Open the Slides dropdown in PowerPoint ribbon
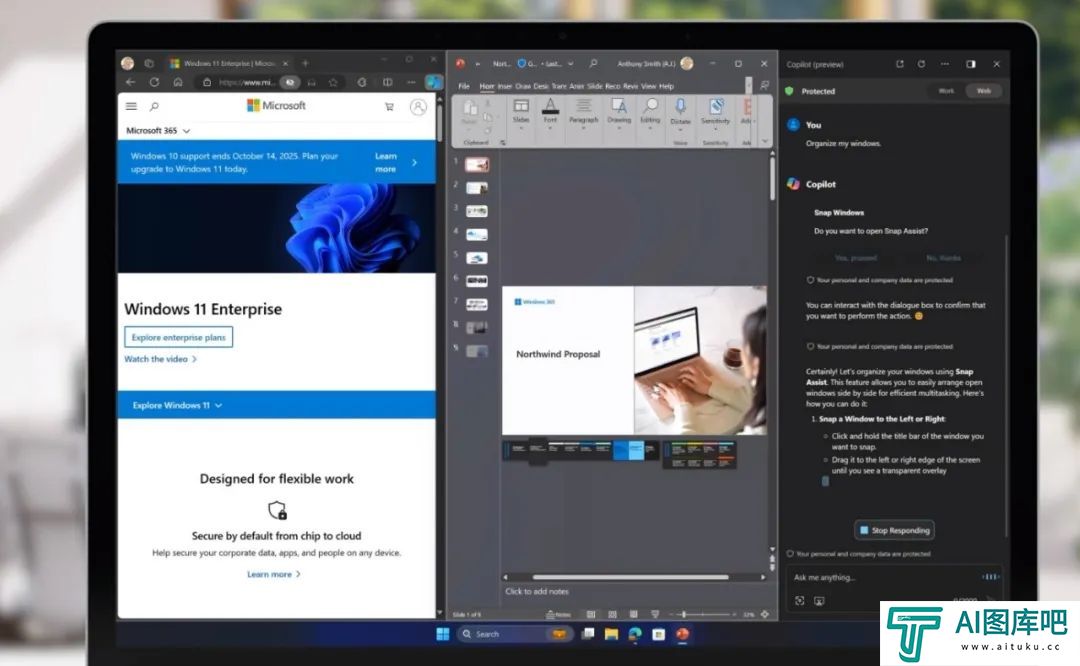This screenshot has width=1080, height=666. tap(521, 112)
